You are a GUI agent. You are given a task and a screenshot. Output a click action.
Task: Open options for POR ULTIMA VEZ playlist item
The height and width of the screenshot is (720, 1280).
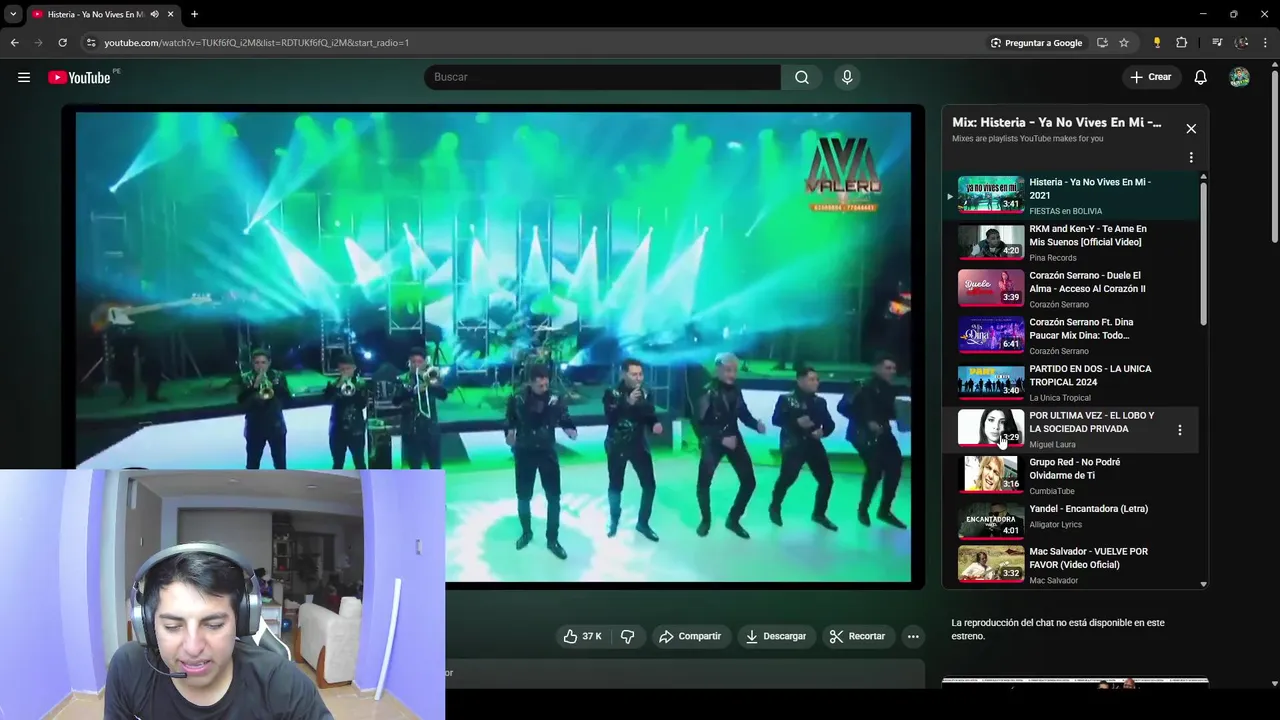coord(1180,430)
